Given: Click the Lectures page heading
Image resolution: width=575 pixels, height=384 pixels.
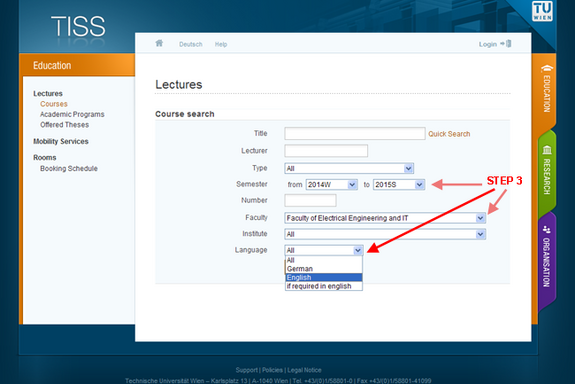Looking at the screenshot, I should coord(179,84).
